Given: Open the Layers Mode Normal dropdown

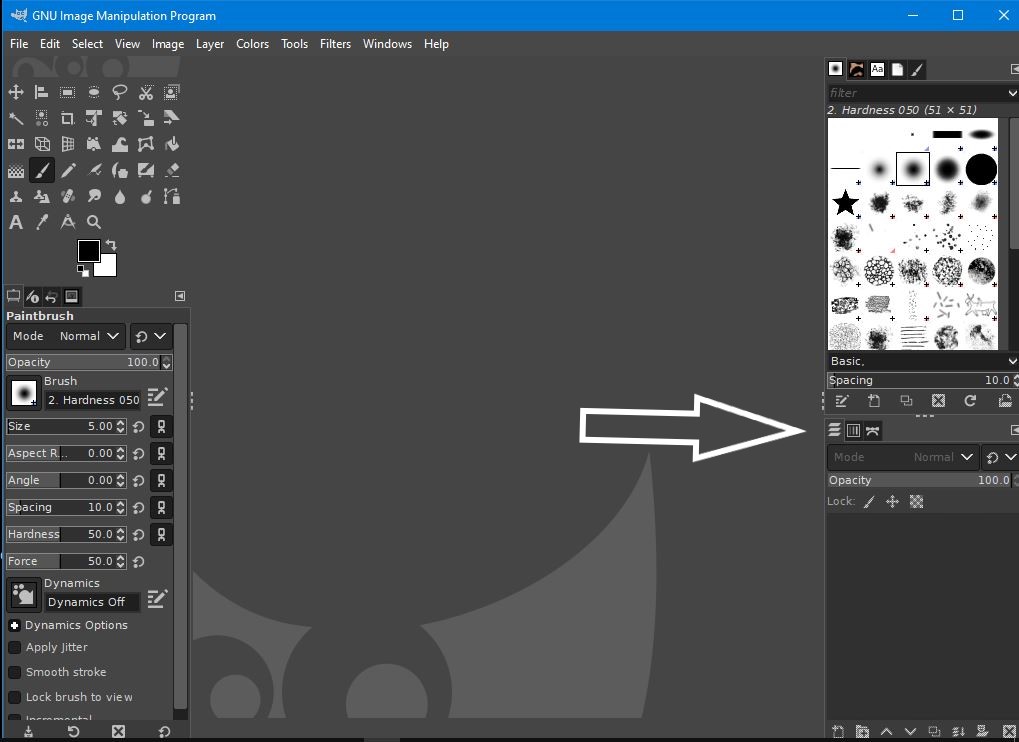Looking at the screenshot, I should 903,457.
